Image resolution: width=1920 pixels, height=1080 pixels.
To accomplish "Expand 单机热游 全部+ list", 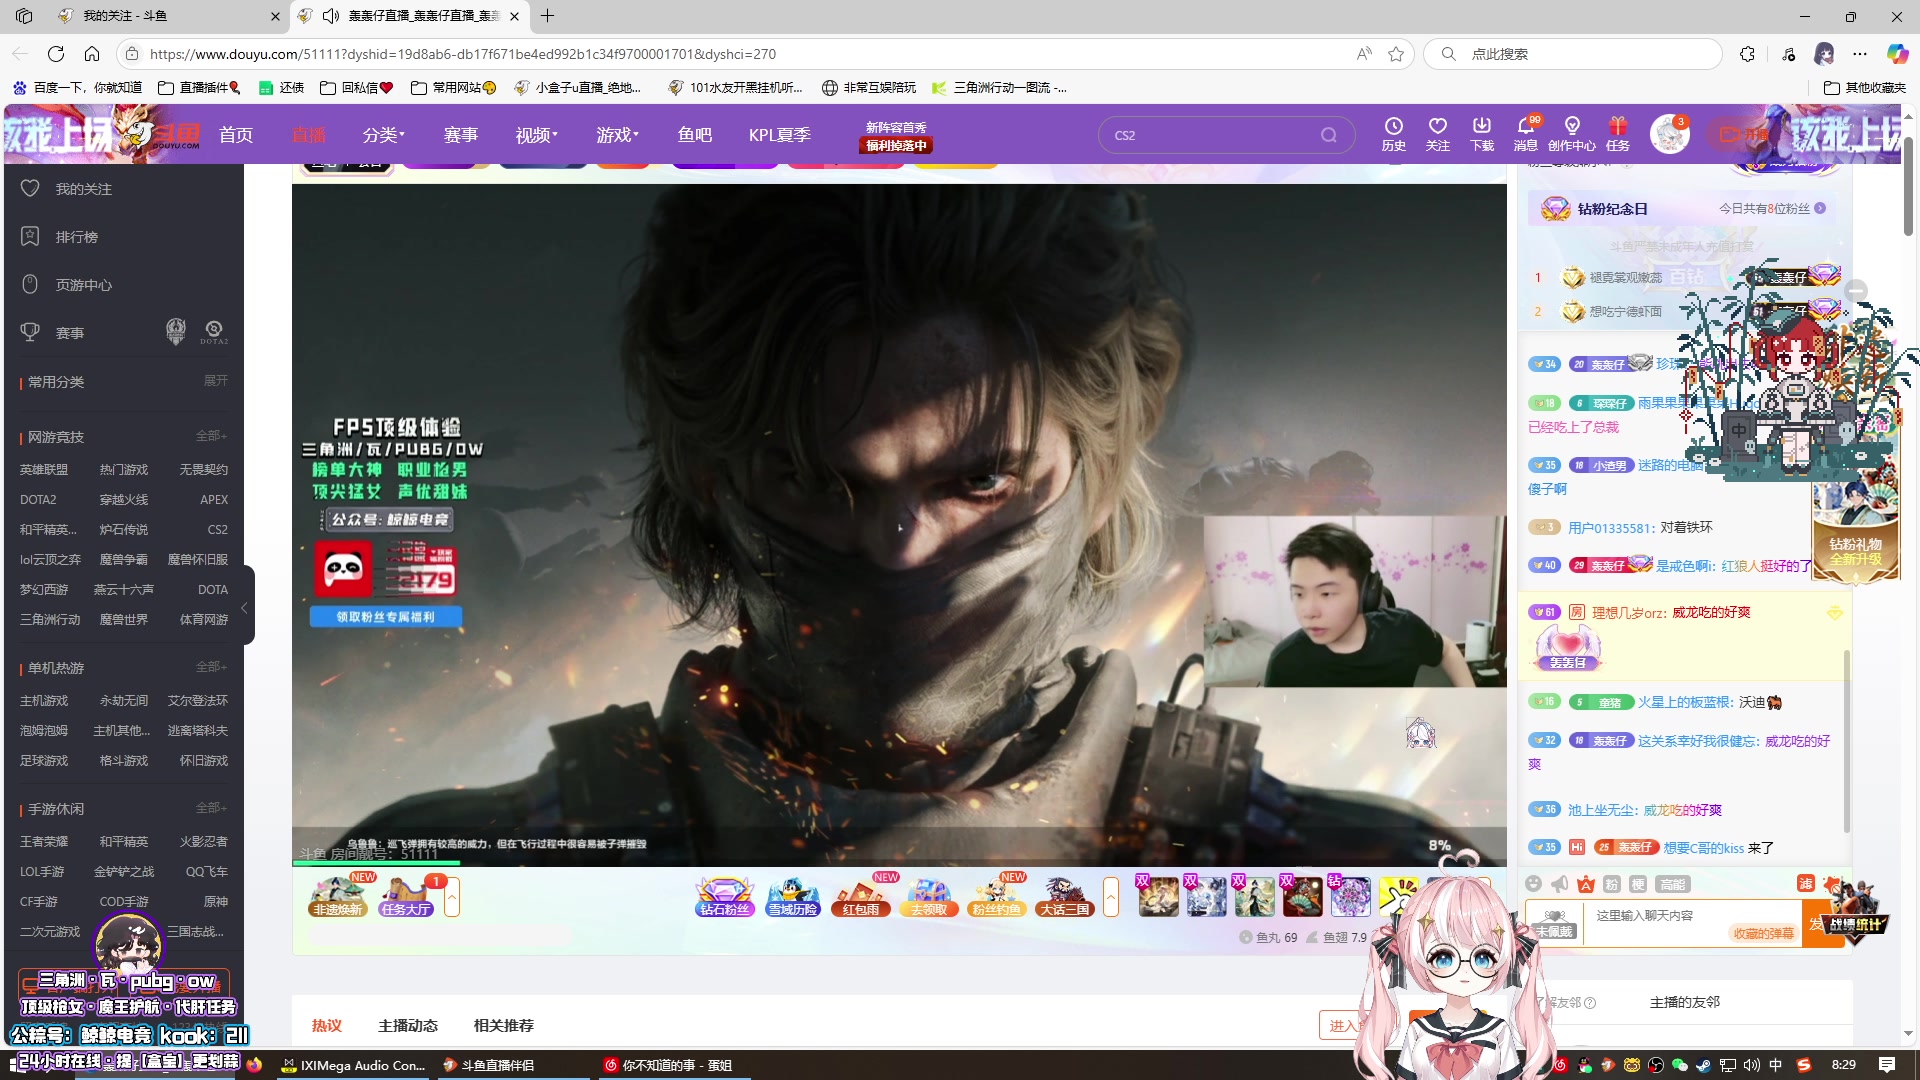I will [211, 667].
